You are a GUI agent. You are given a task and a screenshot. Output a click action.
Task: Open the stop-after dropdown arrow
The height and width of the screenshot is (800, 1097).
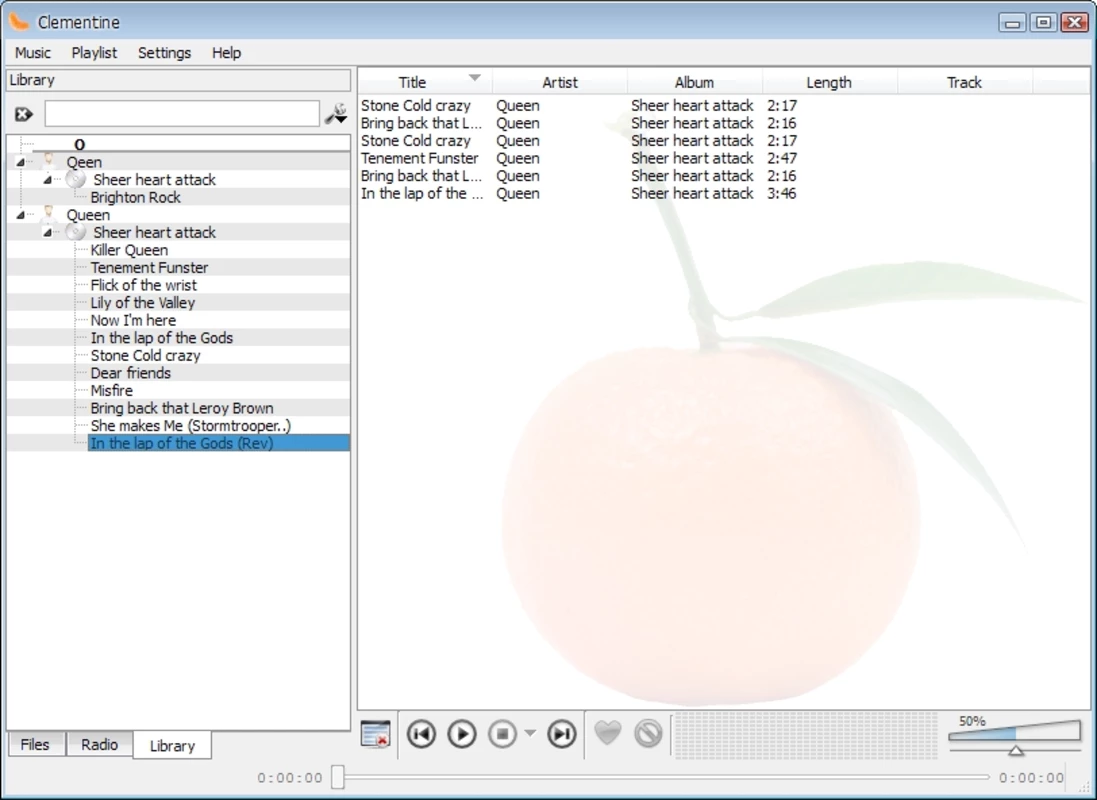click(x=530, y=734)
